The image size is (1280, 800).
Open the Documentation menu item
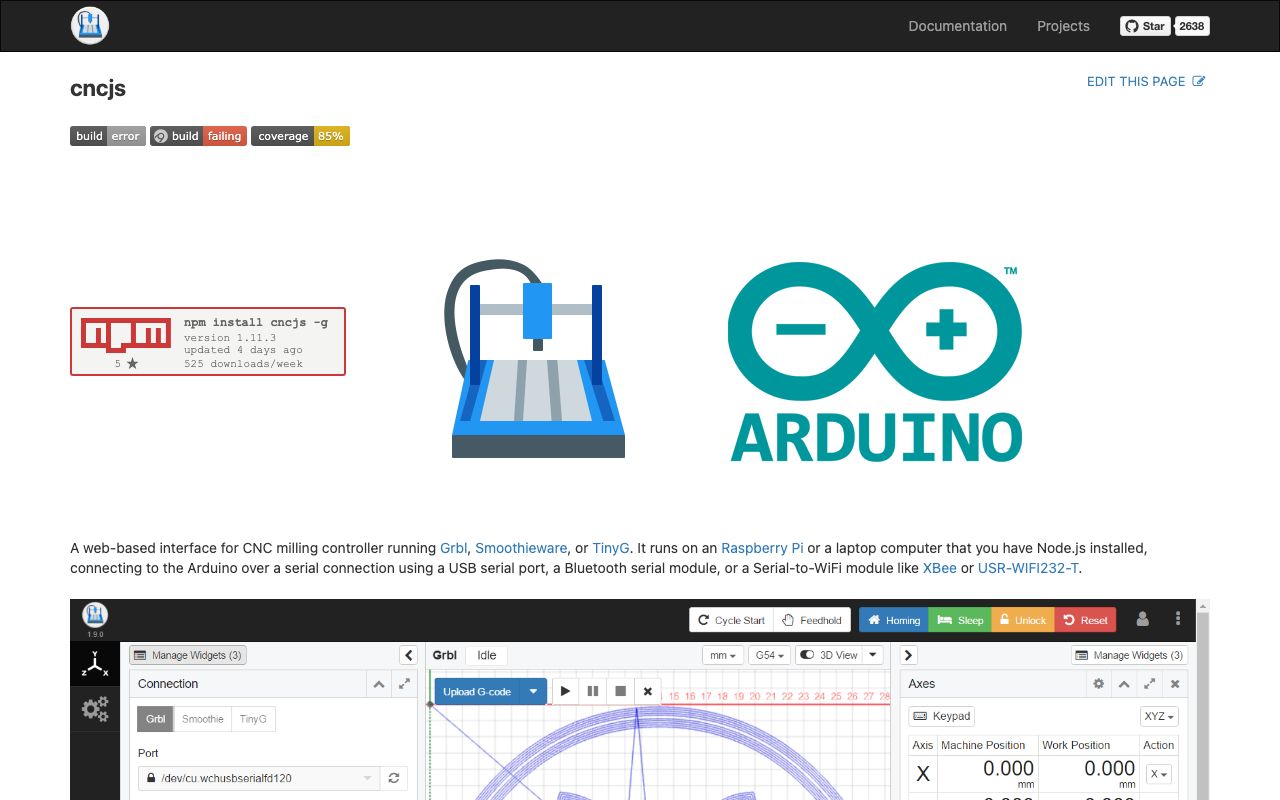point(957,26)
